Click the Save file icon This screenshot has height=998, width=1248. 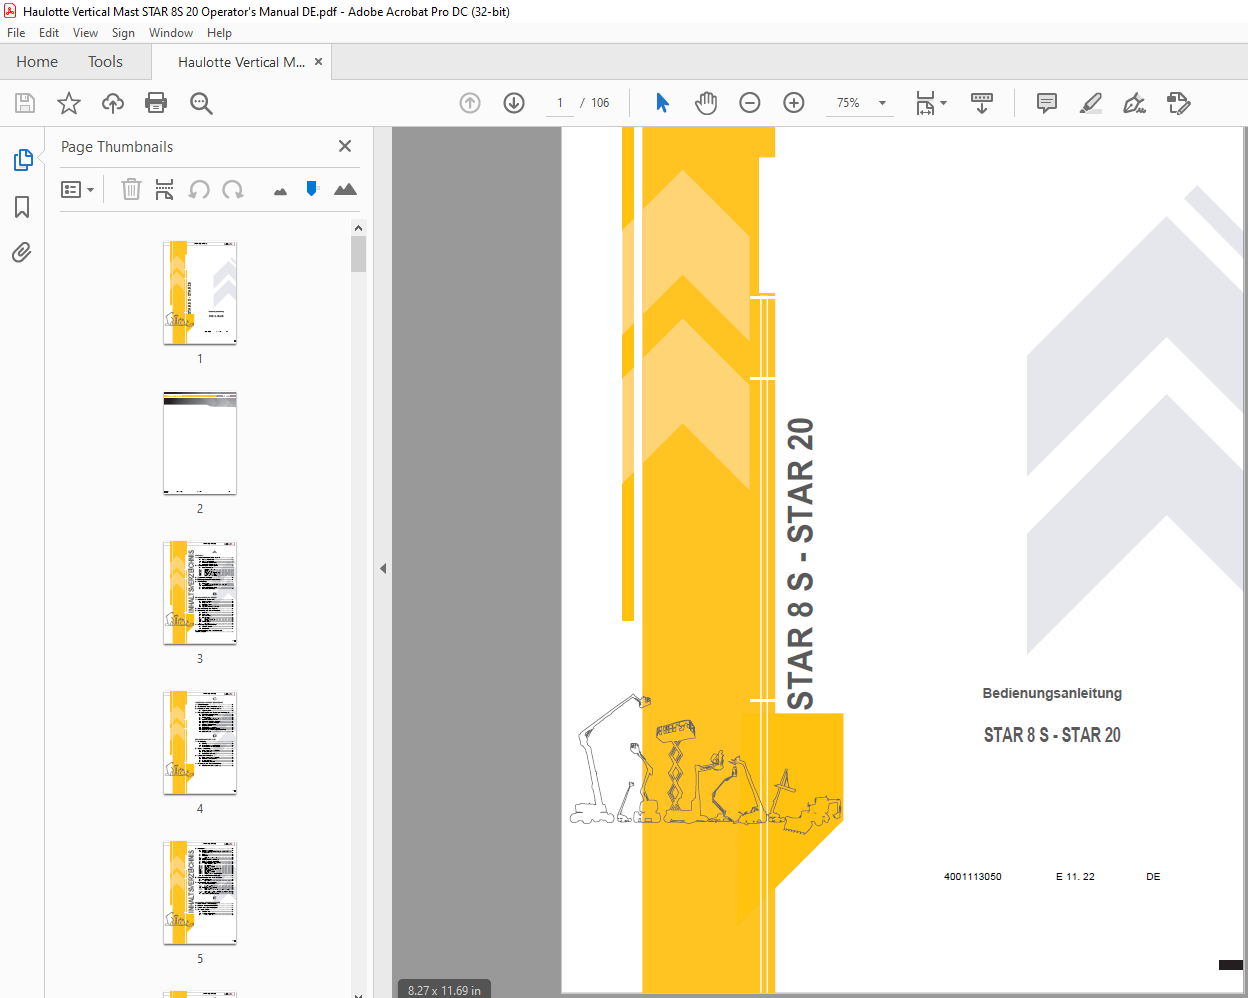pyautogui.click(x=25, y=103)
